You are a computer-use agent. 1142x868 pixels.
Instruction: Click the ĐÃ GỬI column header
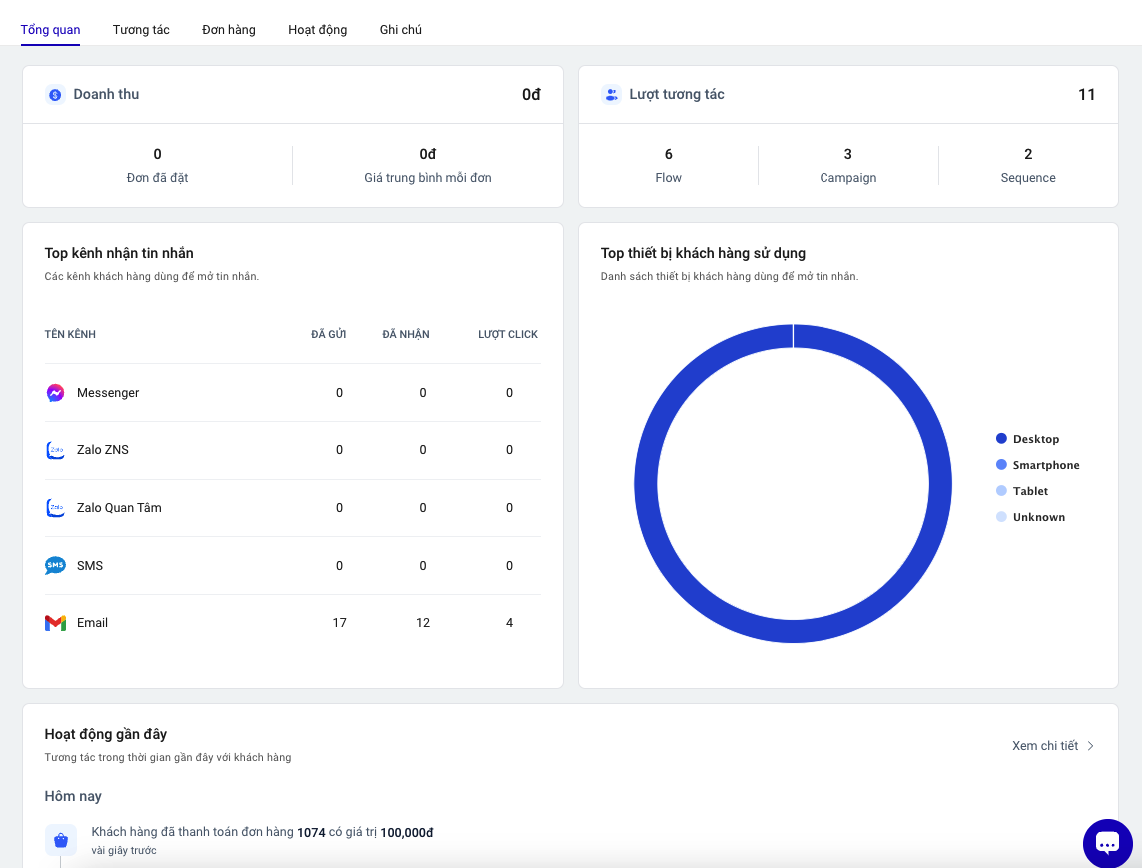(328, 334)
